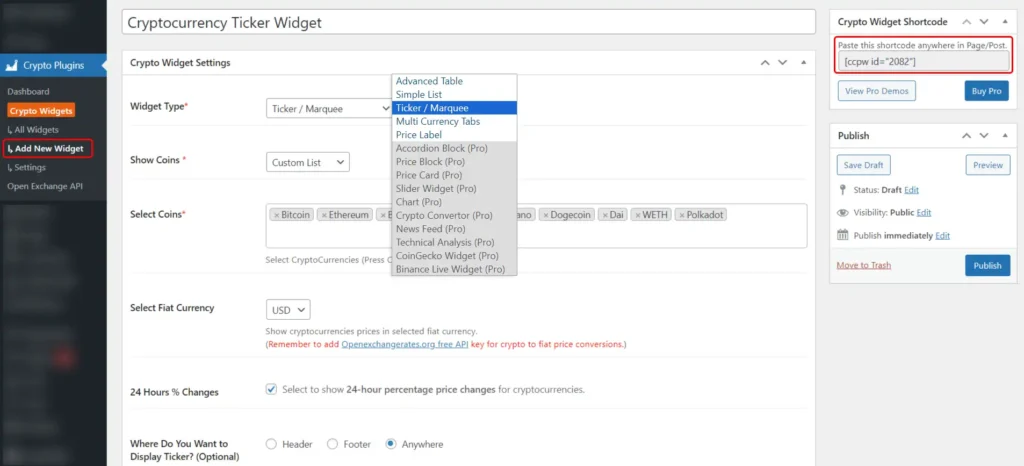
Task: Remove WETH from selected coins
Action: click(x=637, y=215)
